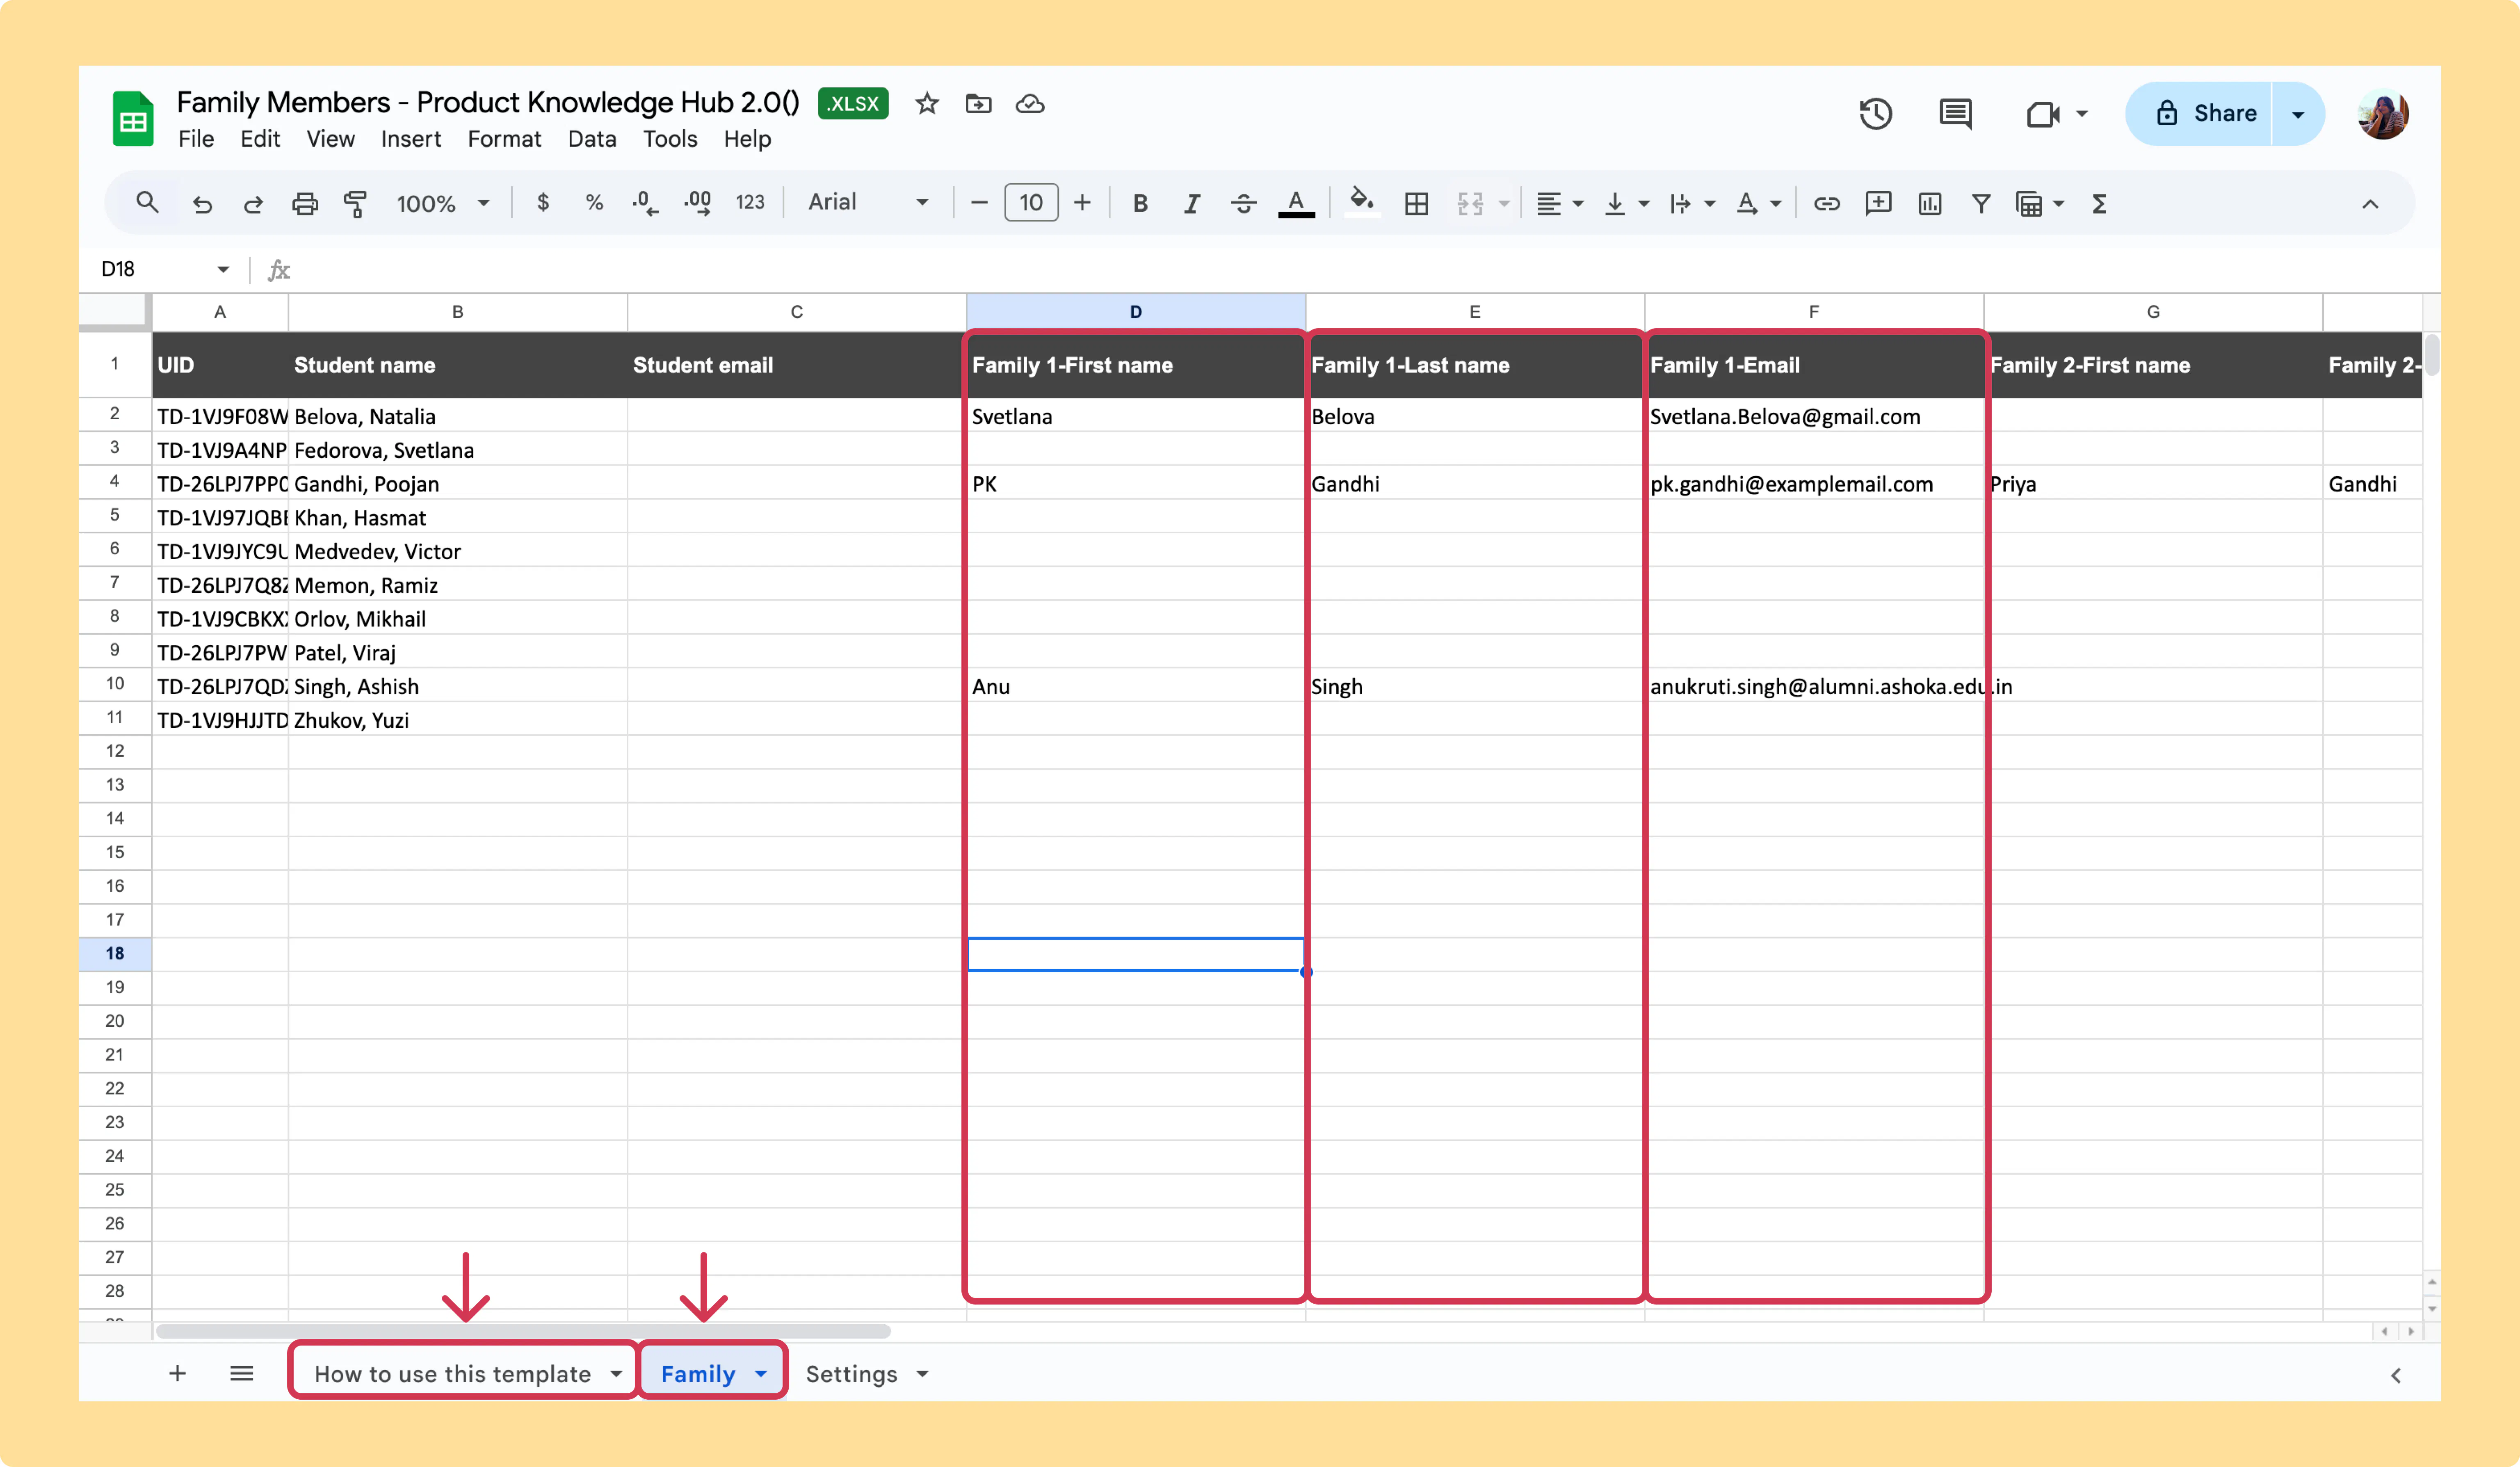Screen dimensions: 2520x1467
Task: Open the Insert menu
Action: point(411,139)
